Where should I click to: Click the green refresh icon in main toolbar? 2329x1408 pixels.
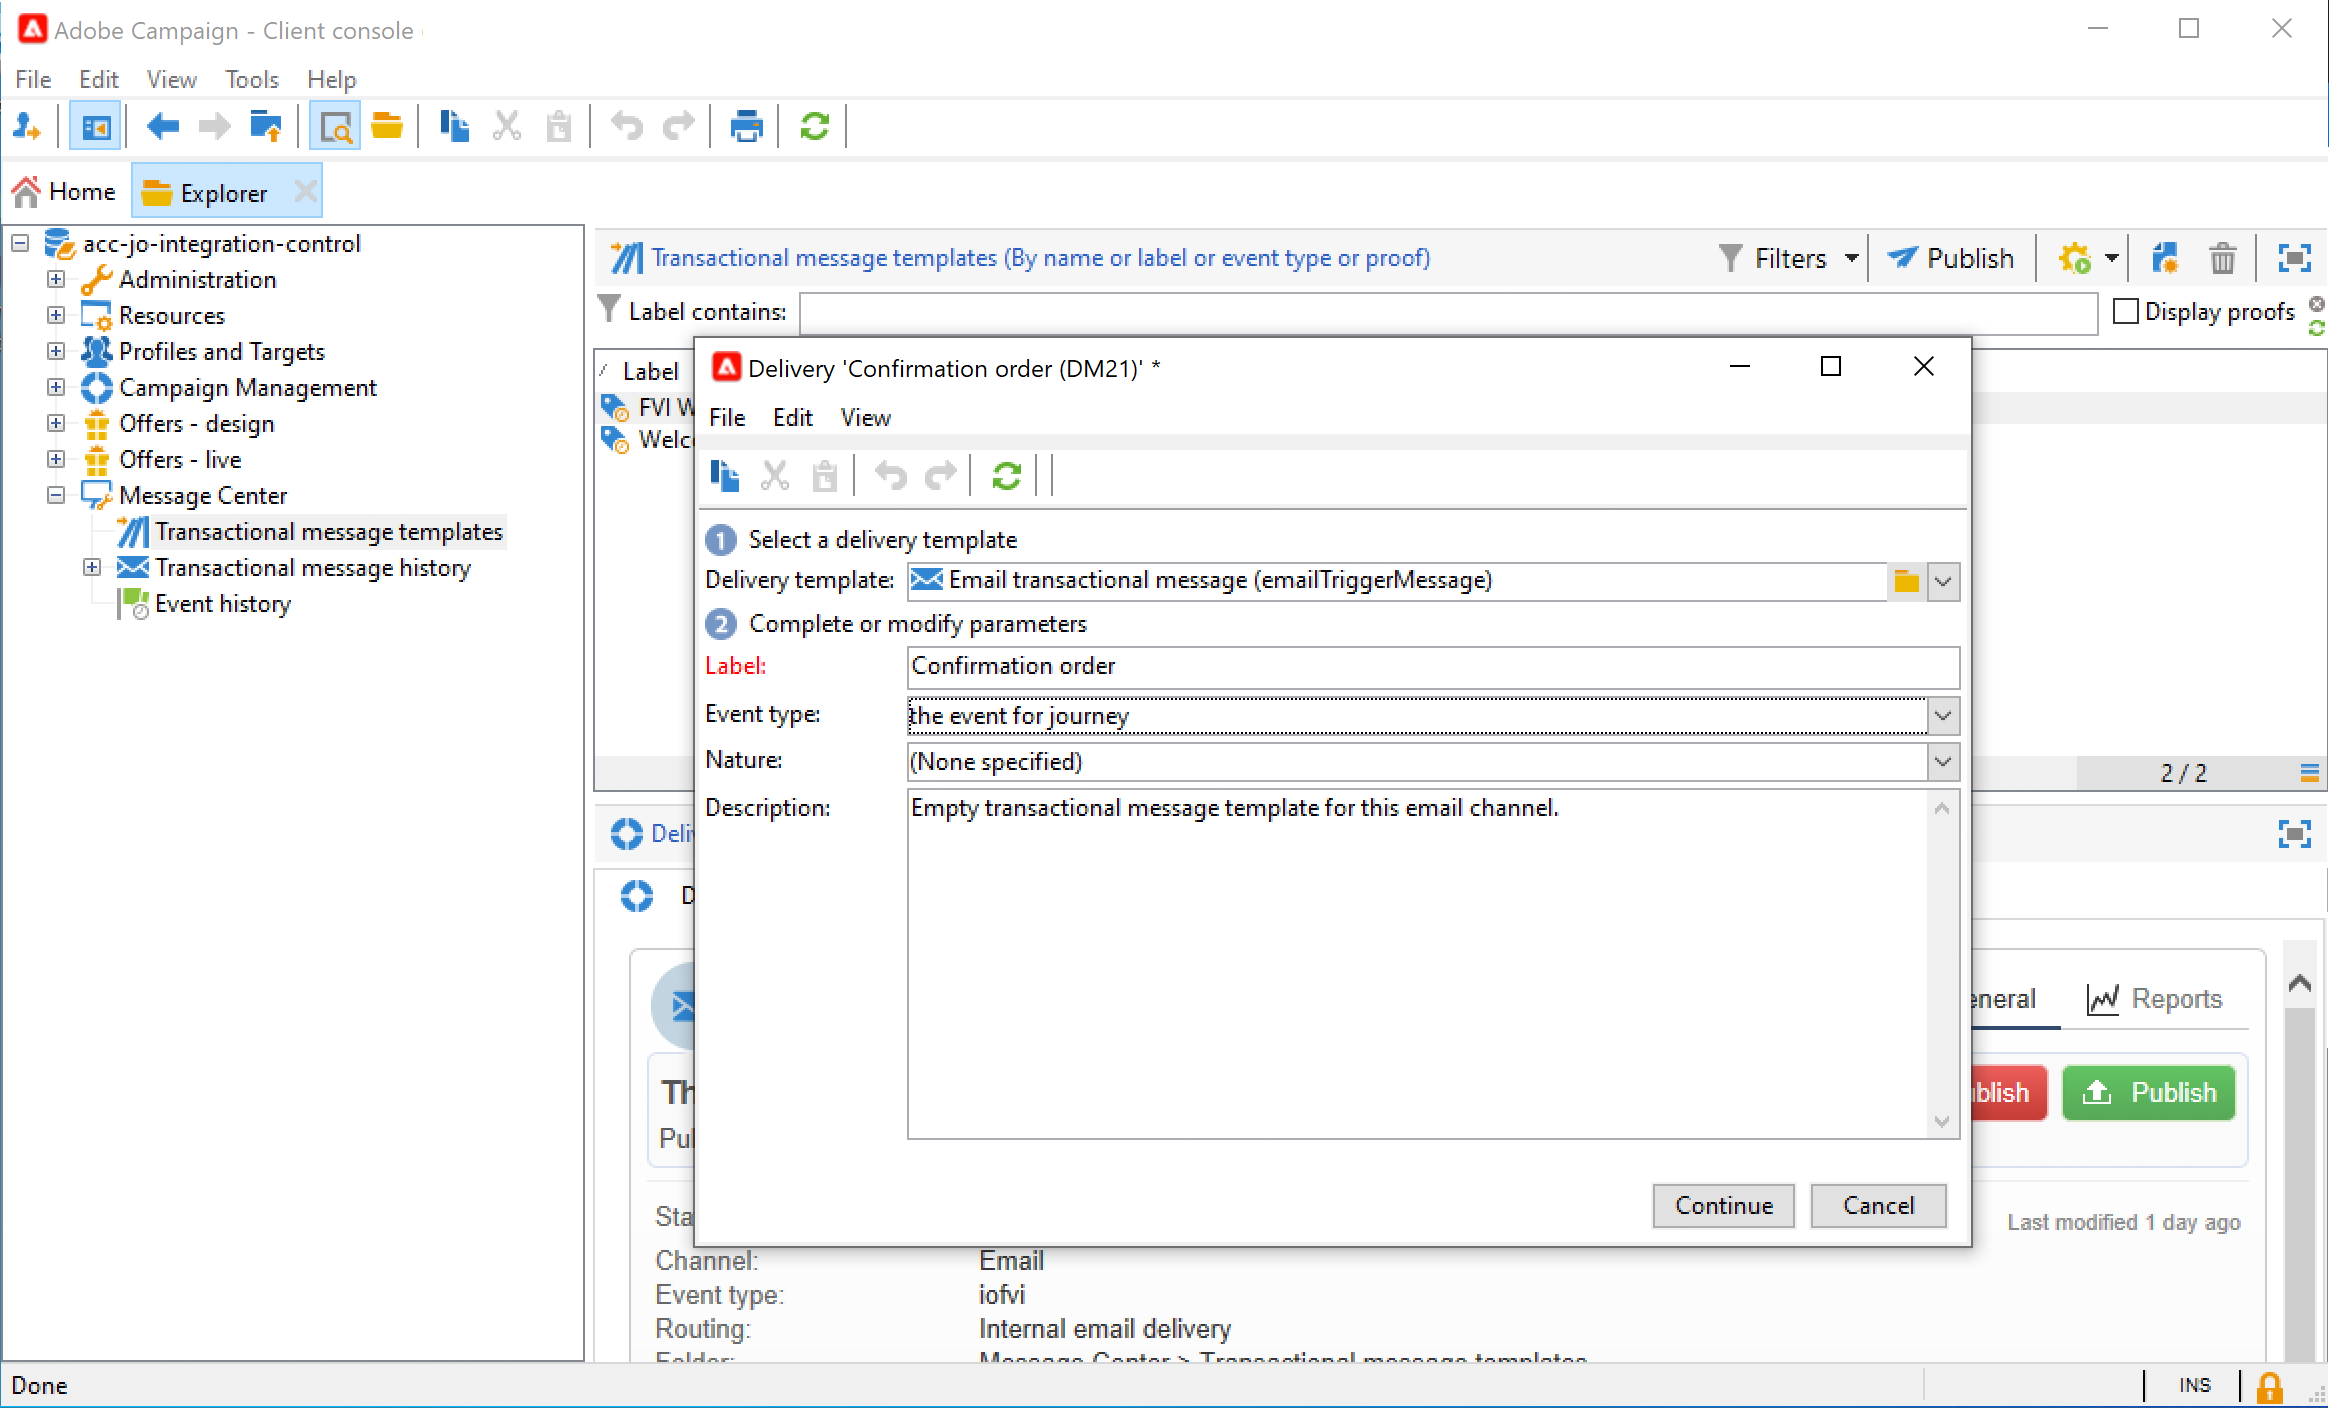click(x=814, y=127)
